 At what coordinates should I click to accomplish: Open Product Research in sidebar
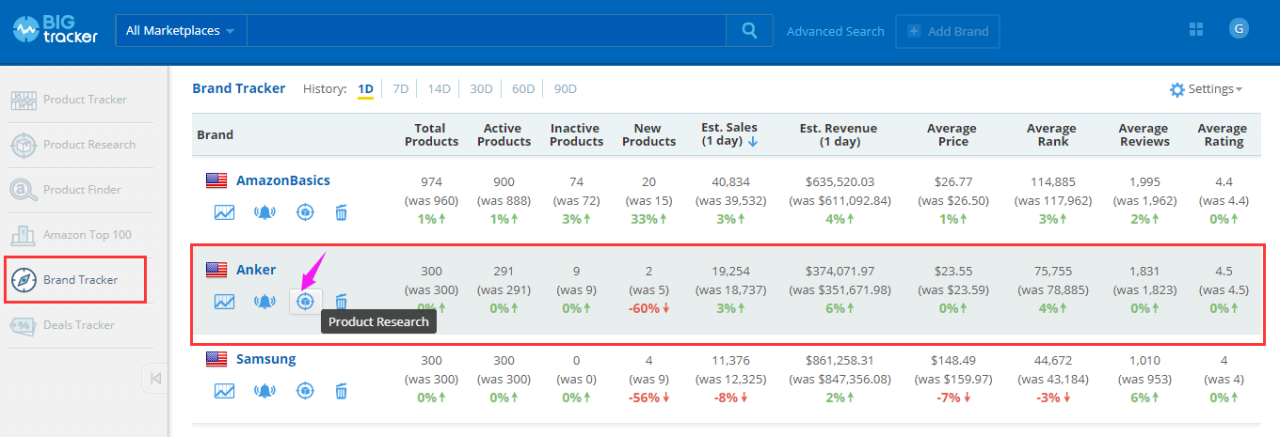point(80,145)
